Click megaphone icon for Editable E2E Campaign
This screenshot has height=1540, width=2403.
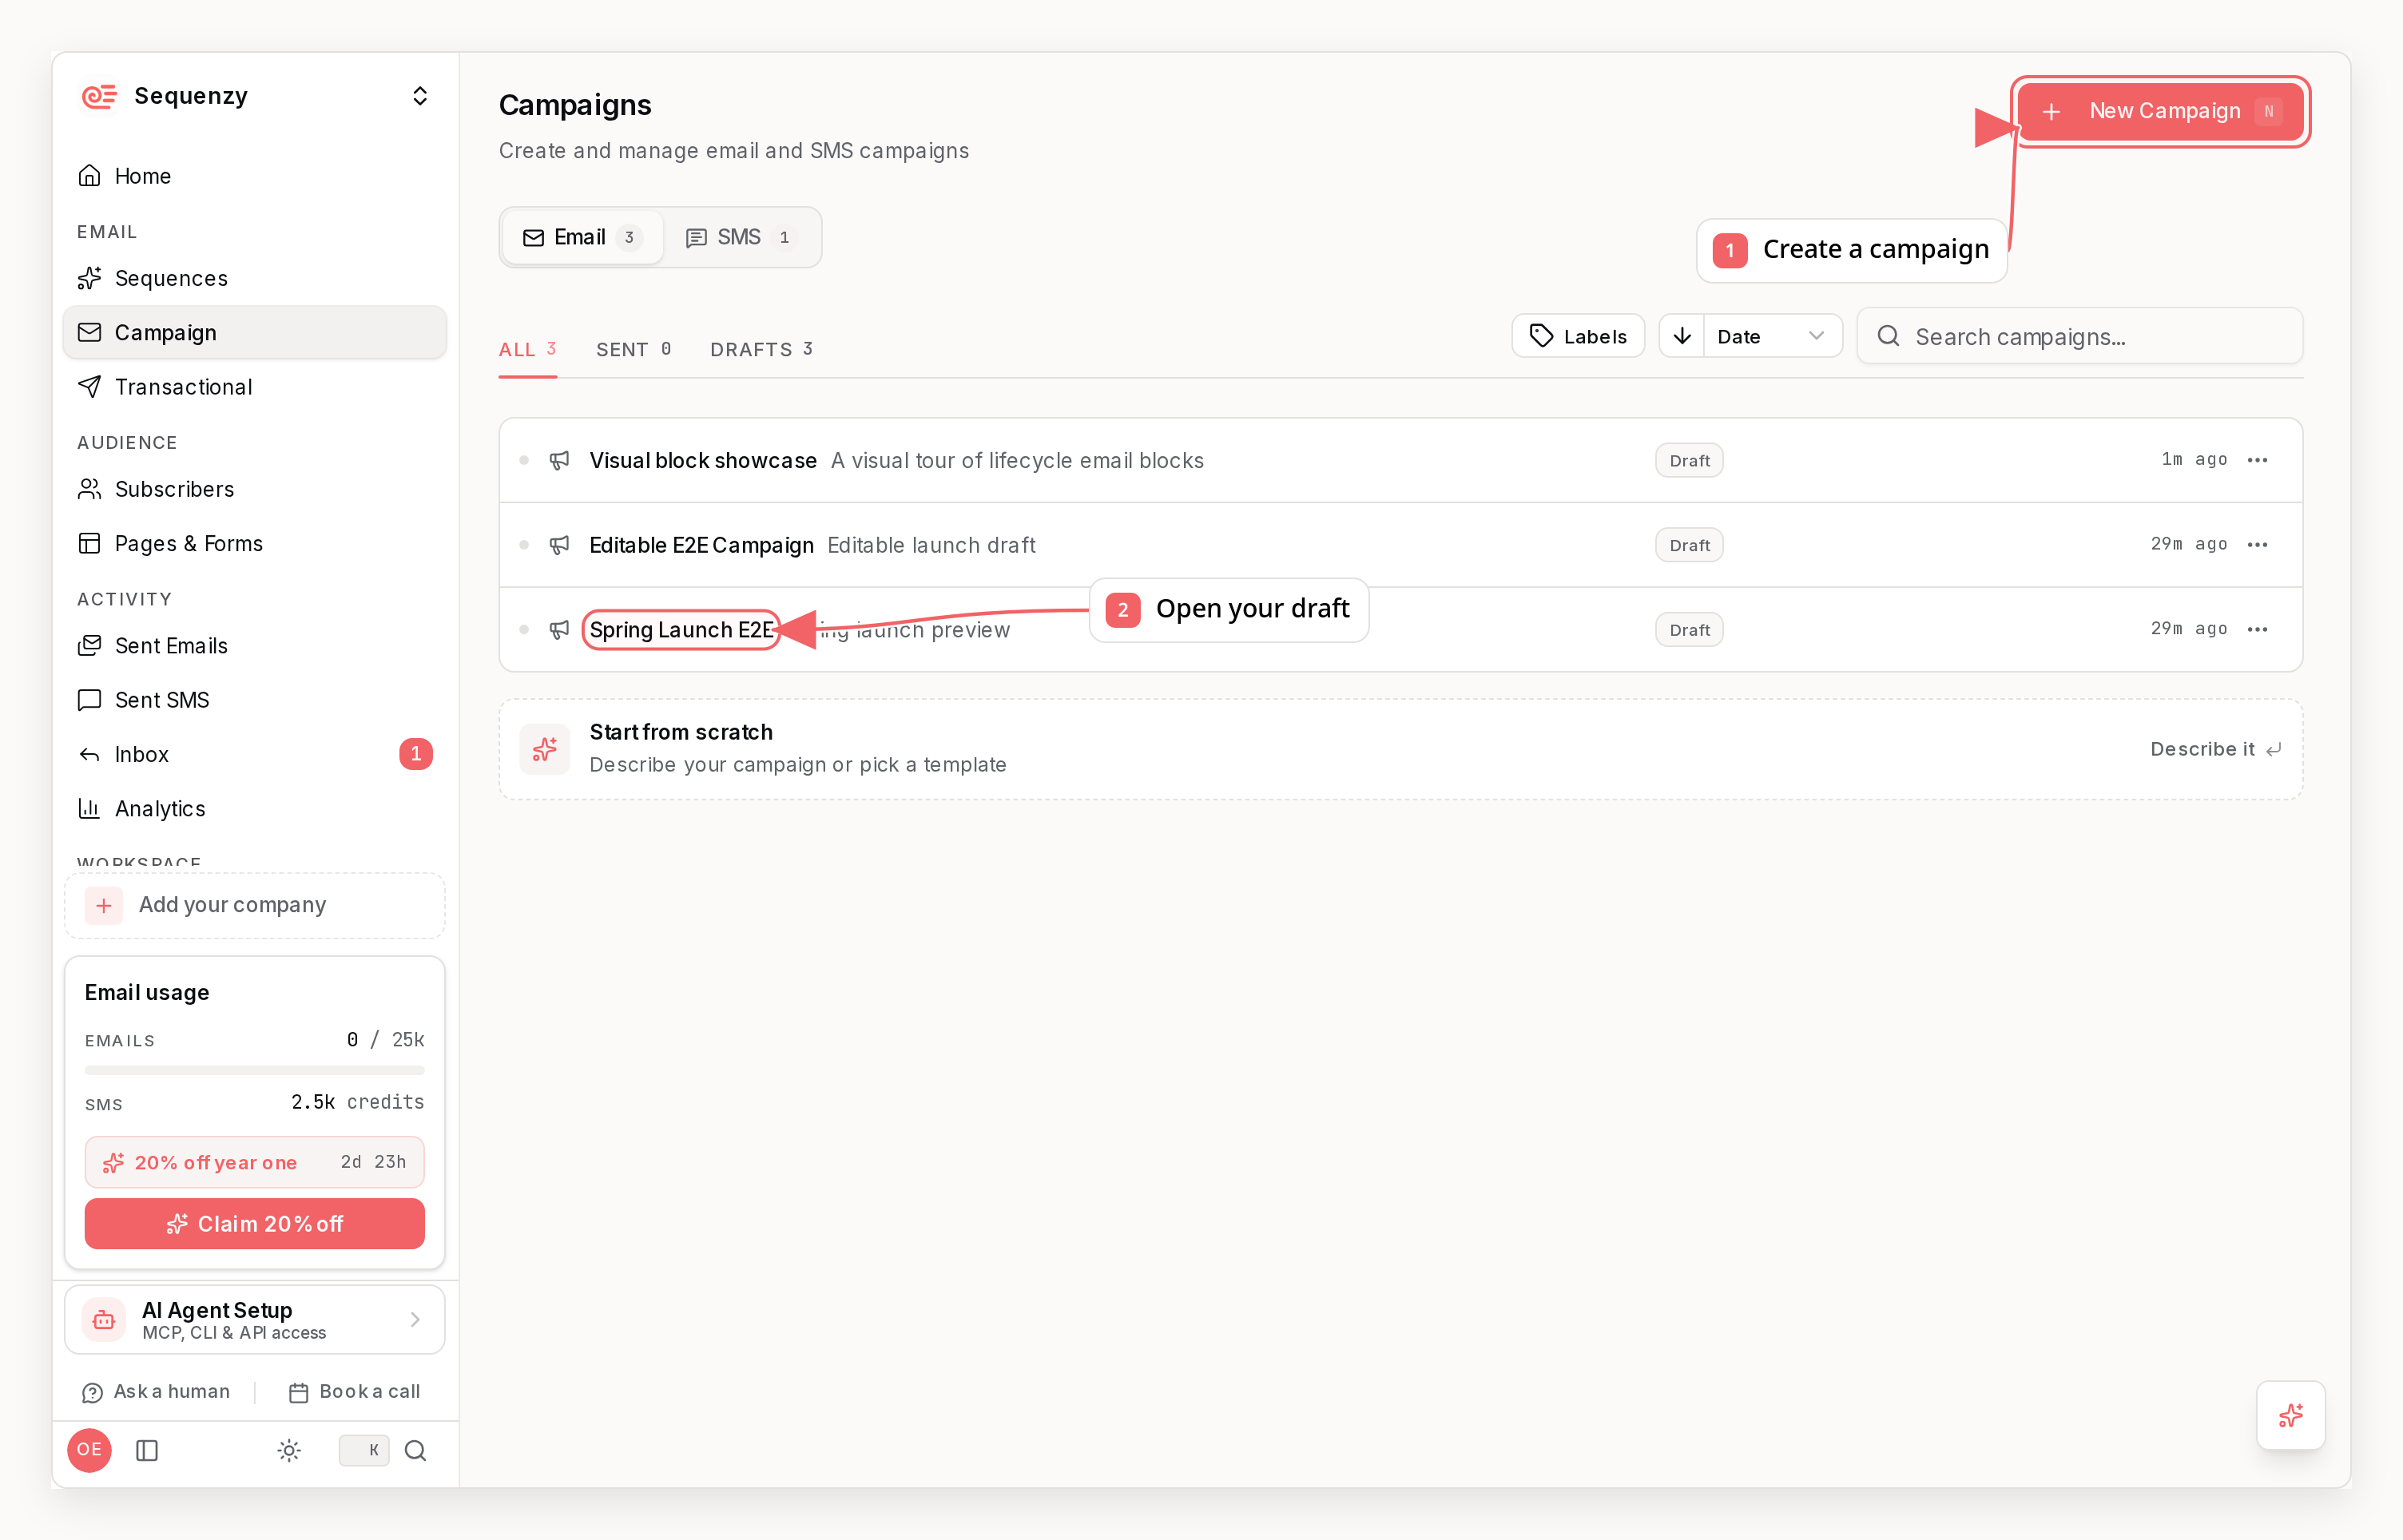tap(560, 545)
